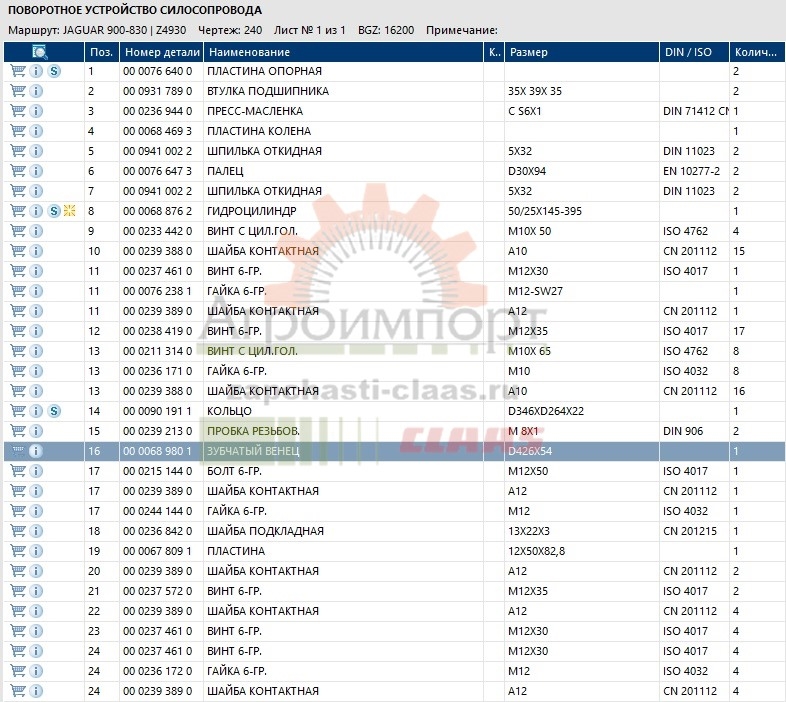Select part number 00 0068 980 1
The width and height of the screenshot is (786, 702).
[x=157, y=451]
